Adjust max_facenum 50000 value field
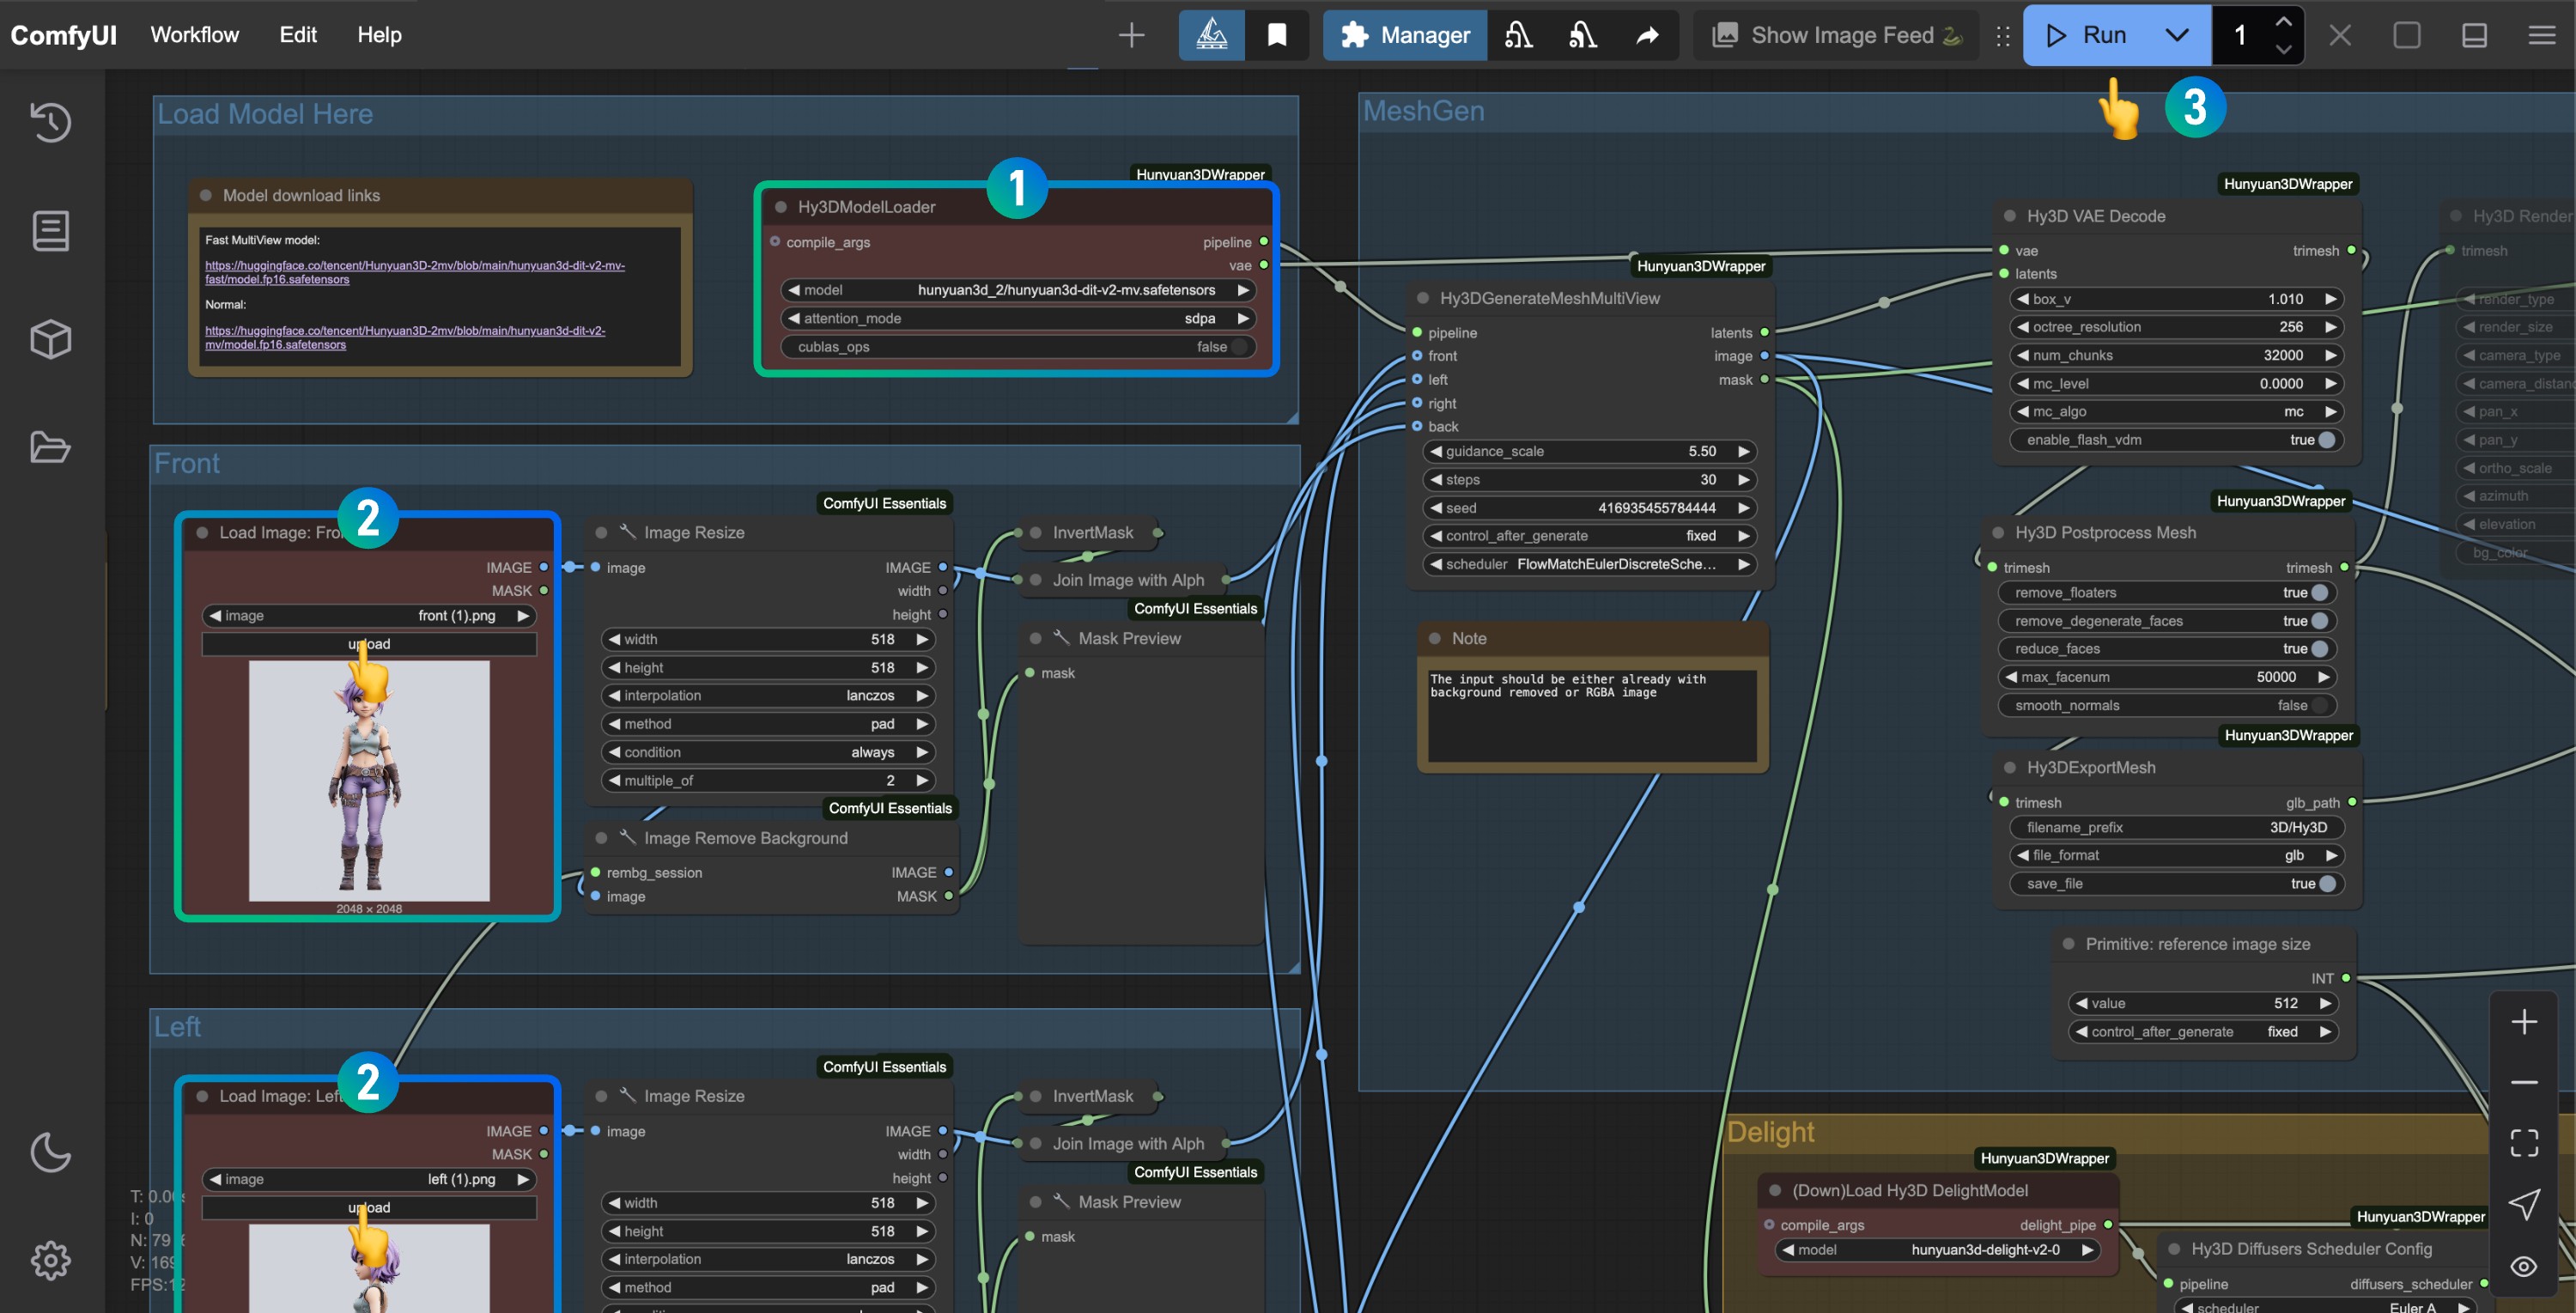This screenshot has height=1313, width=2576. (x=2167, y=677)
